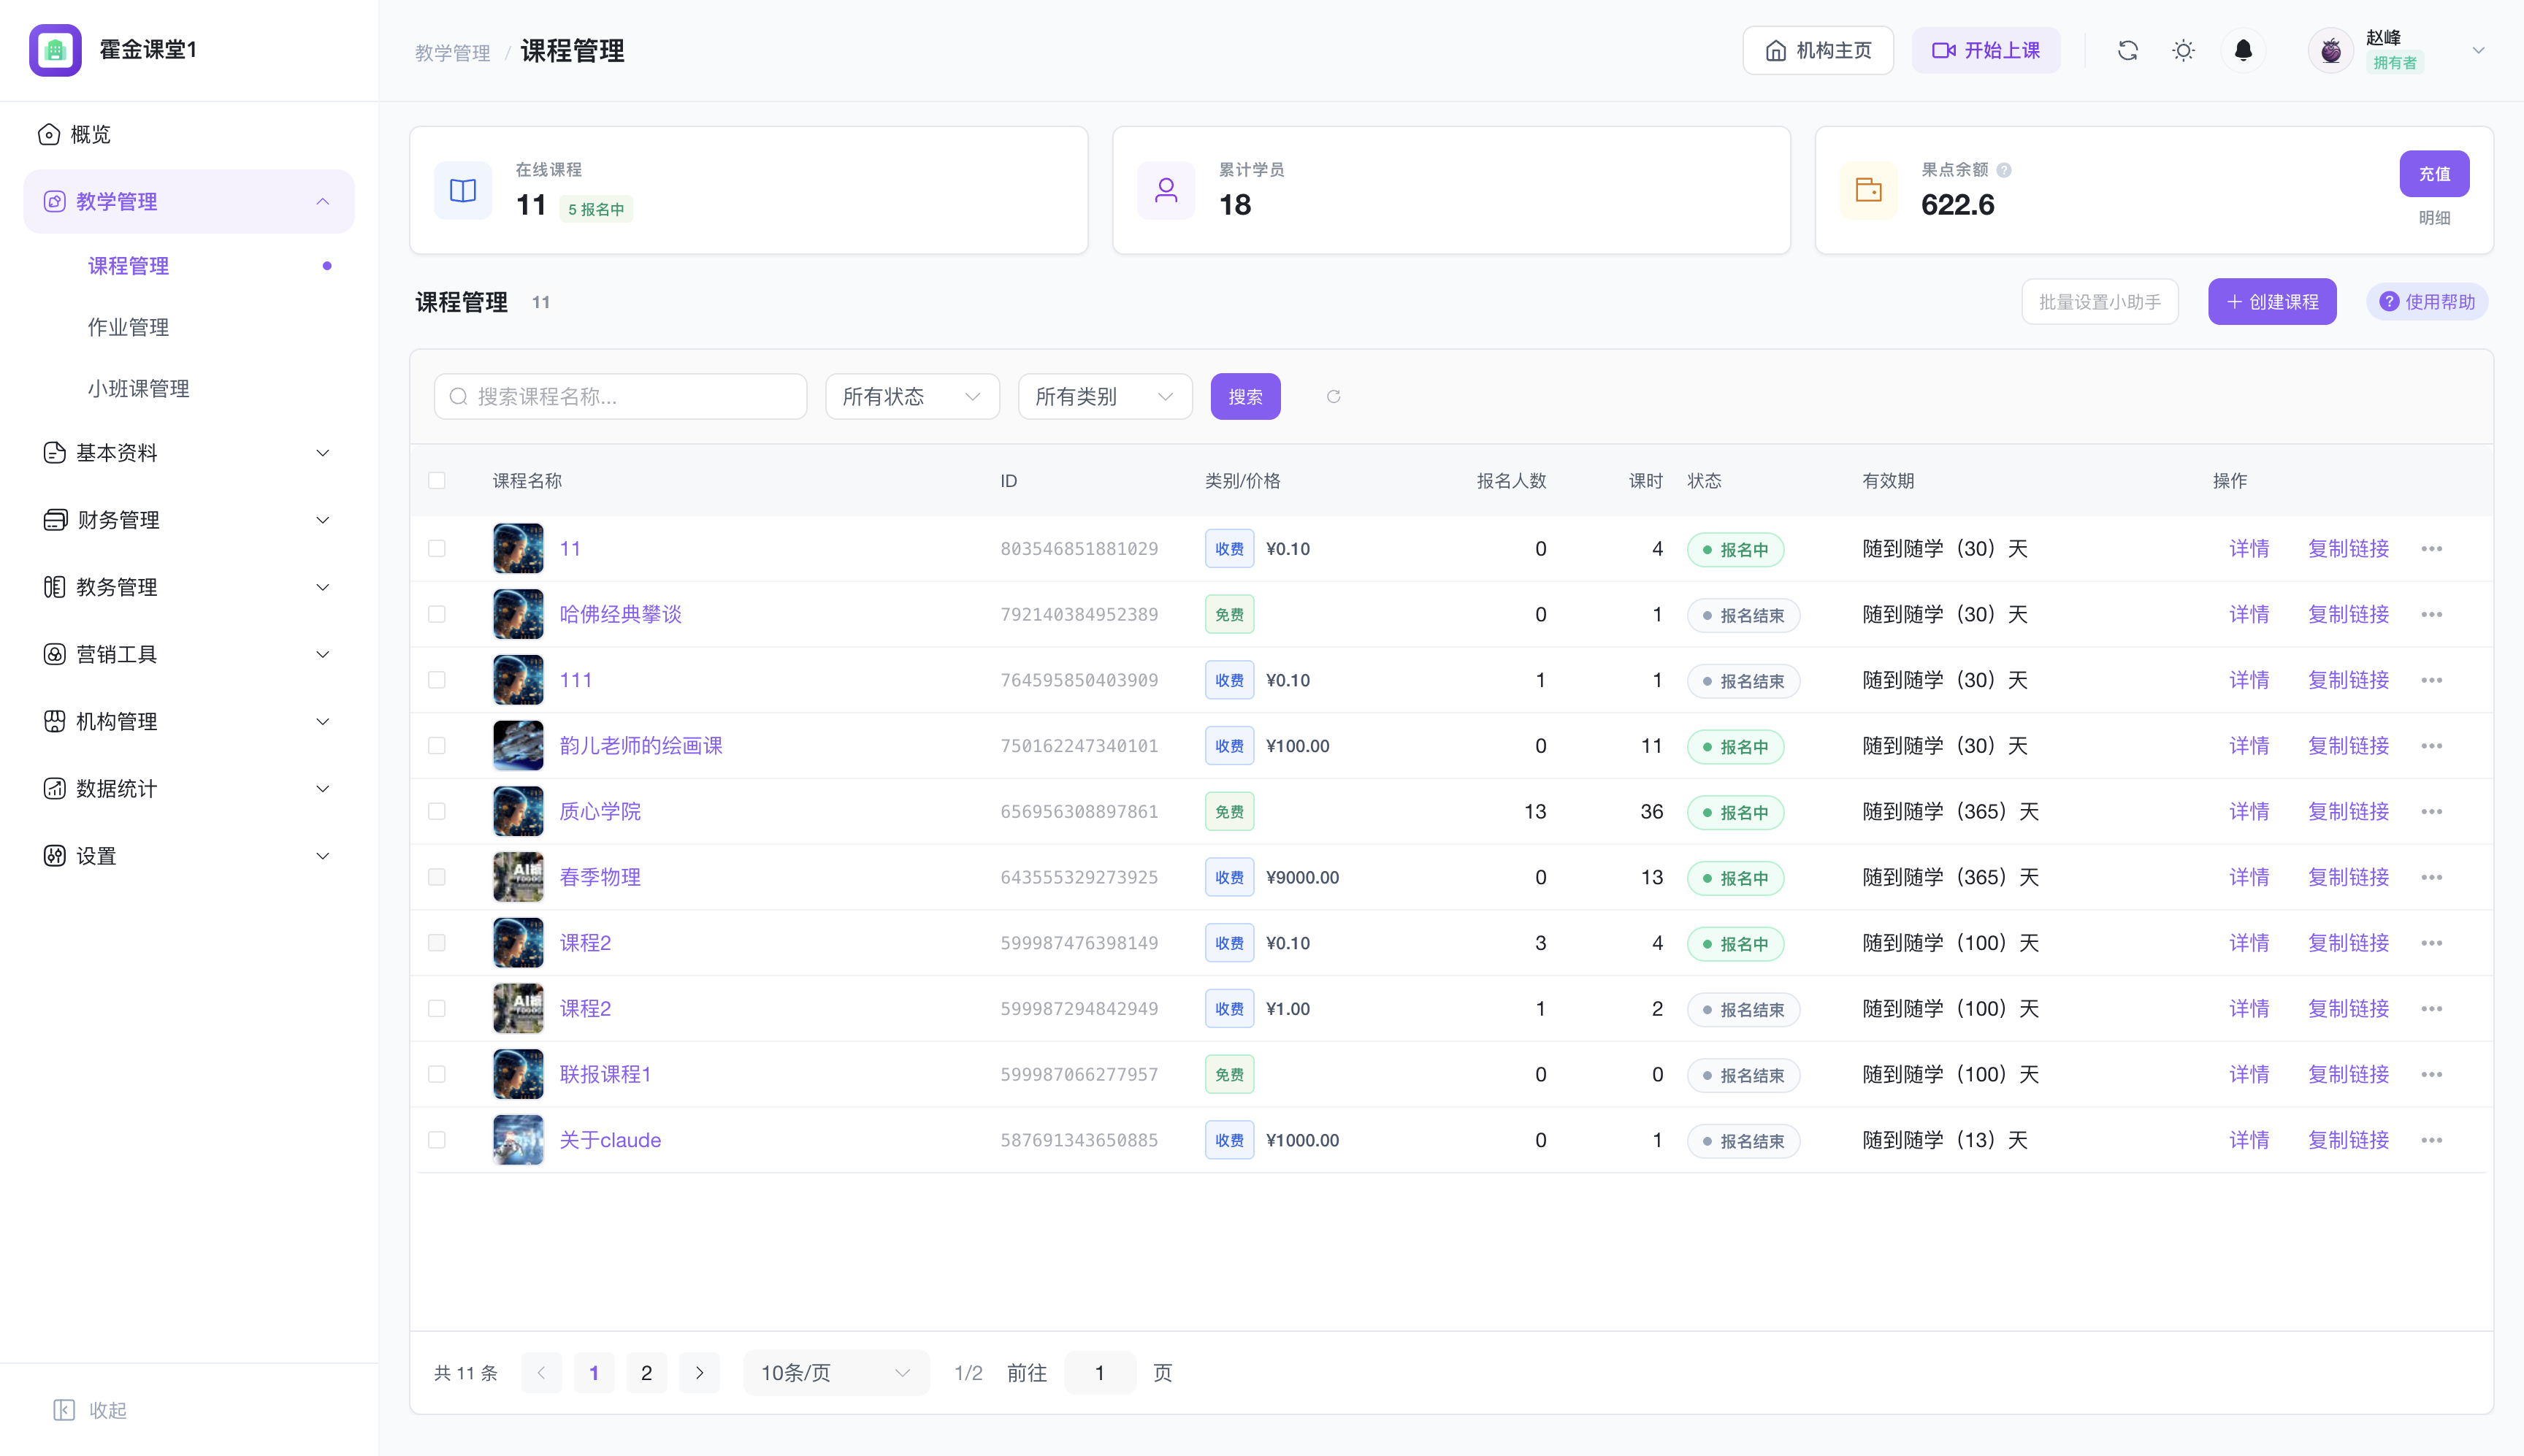Click the 搜索 button
Viewport: 2524px width, 1456px height.
pos(1245,397)
